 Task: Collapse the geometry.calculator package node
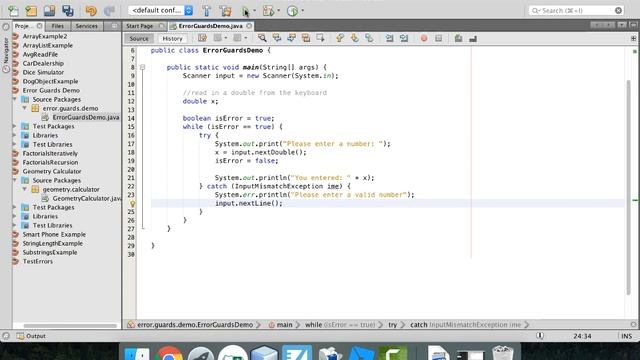(24, 189)
